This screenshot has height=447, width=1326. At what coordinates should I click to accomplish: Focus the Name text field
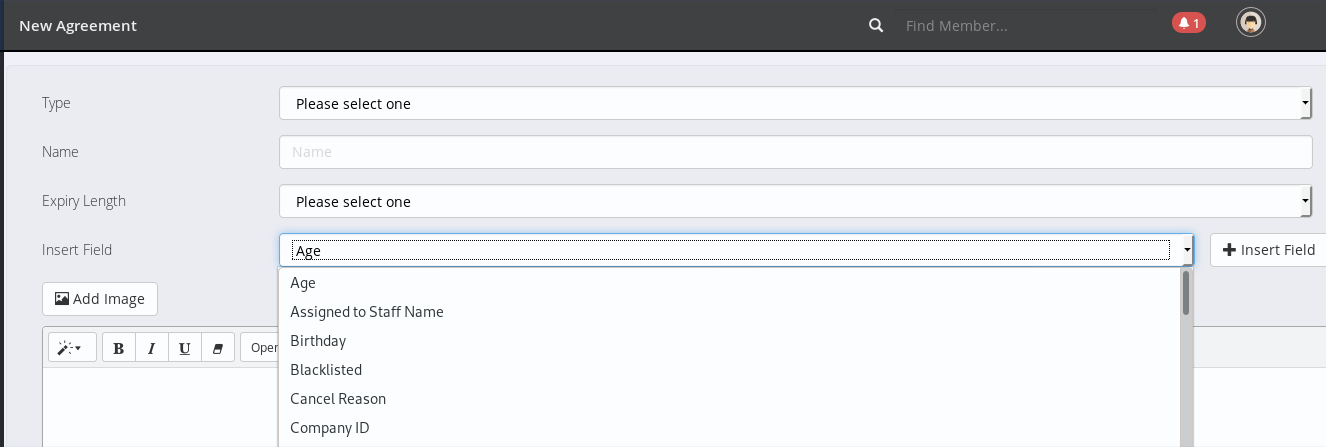coord(795,152)
